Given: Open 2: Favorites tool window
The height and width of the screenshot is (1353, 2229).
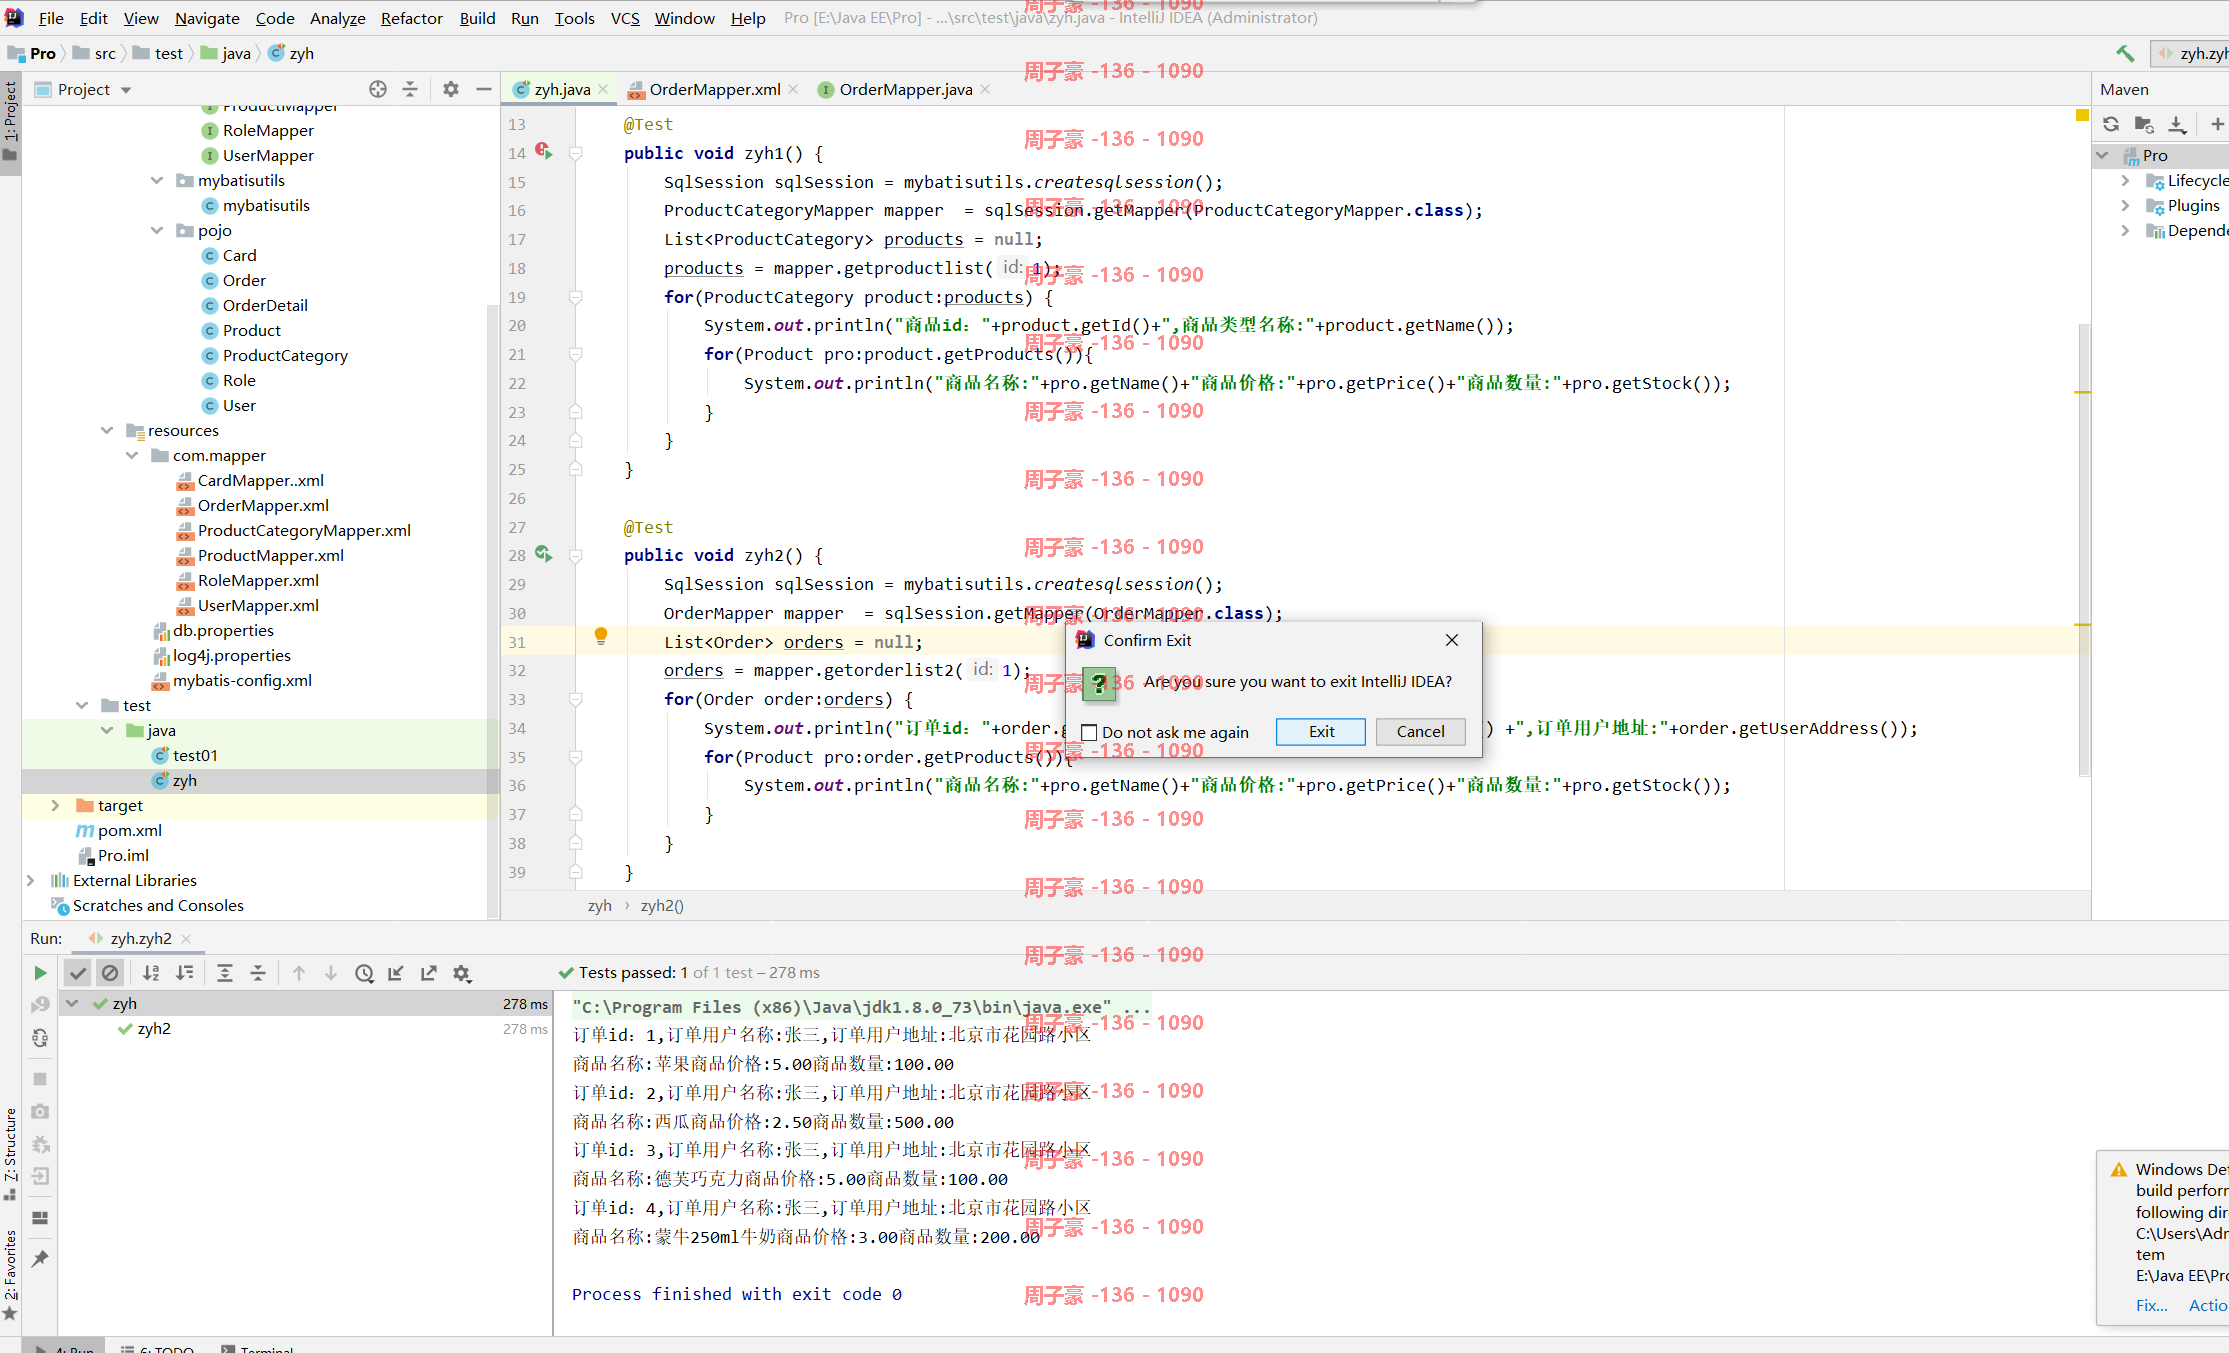Looking at the screenshot, I should 10,1275.
